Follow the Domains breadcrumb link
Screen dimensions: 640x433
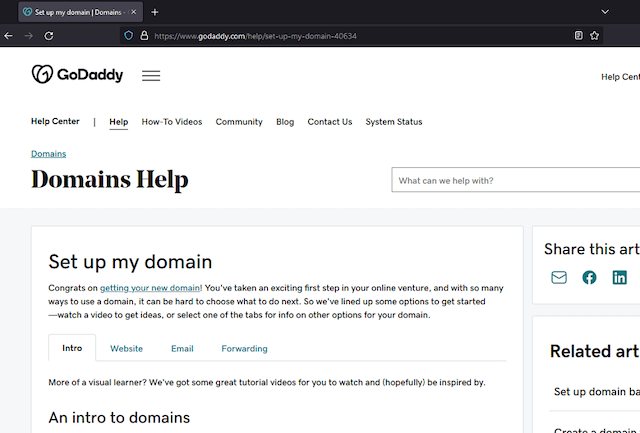pos(49,154)
